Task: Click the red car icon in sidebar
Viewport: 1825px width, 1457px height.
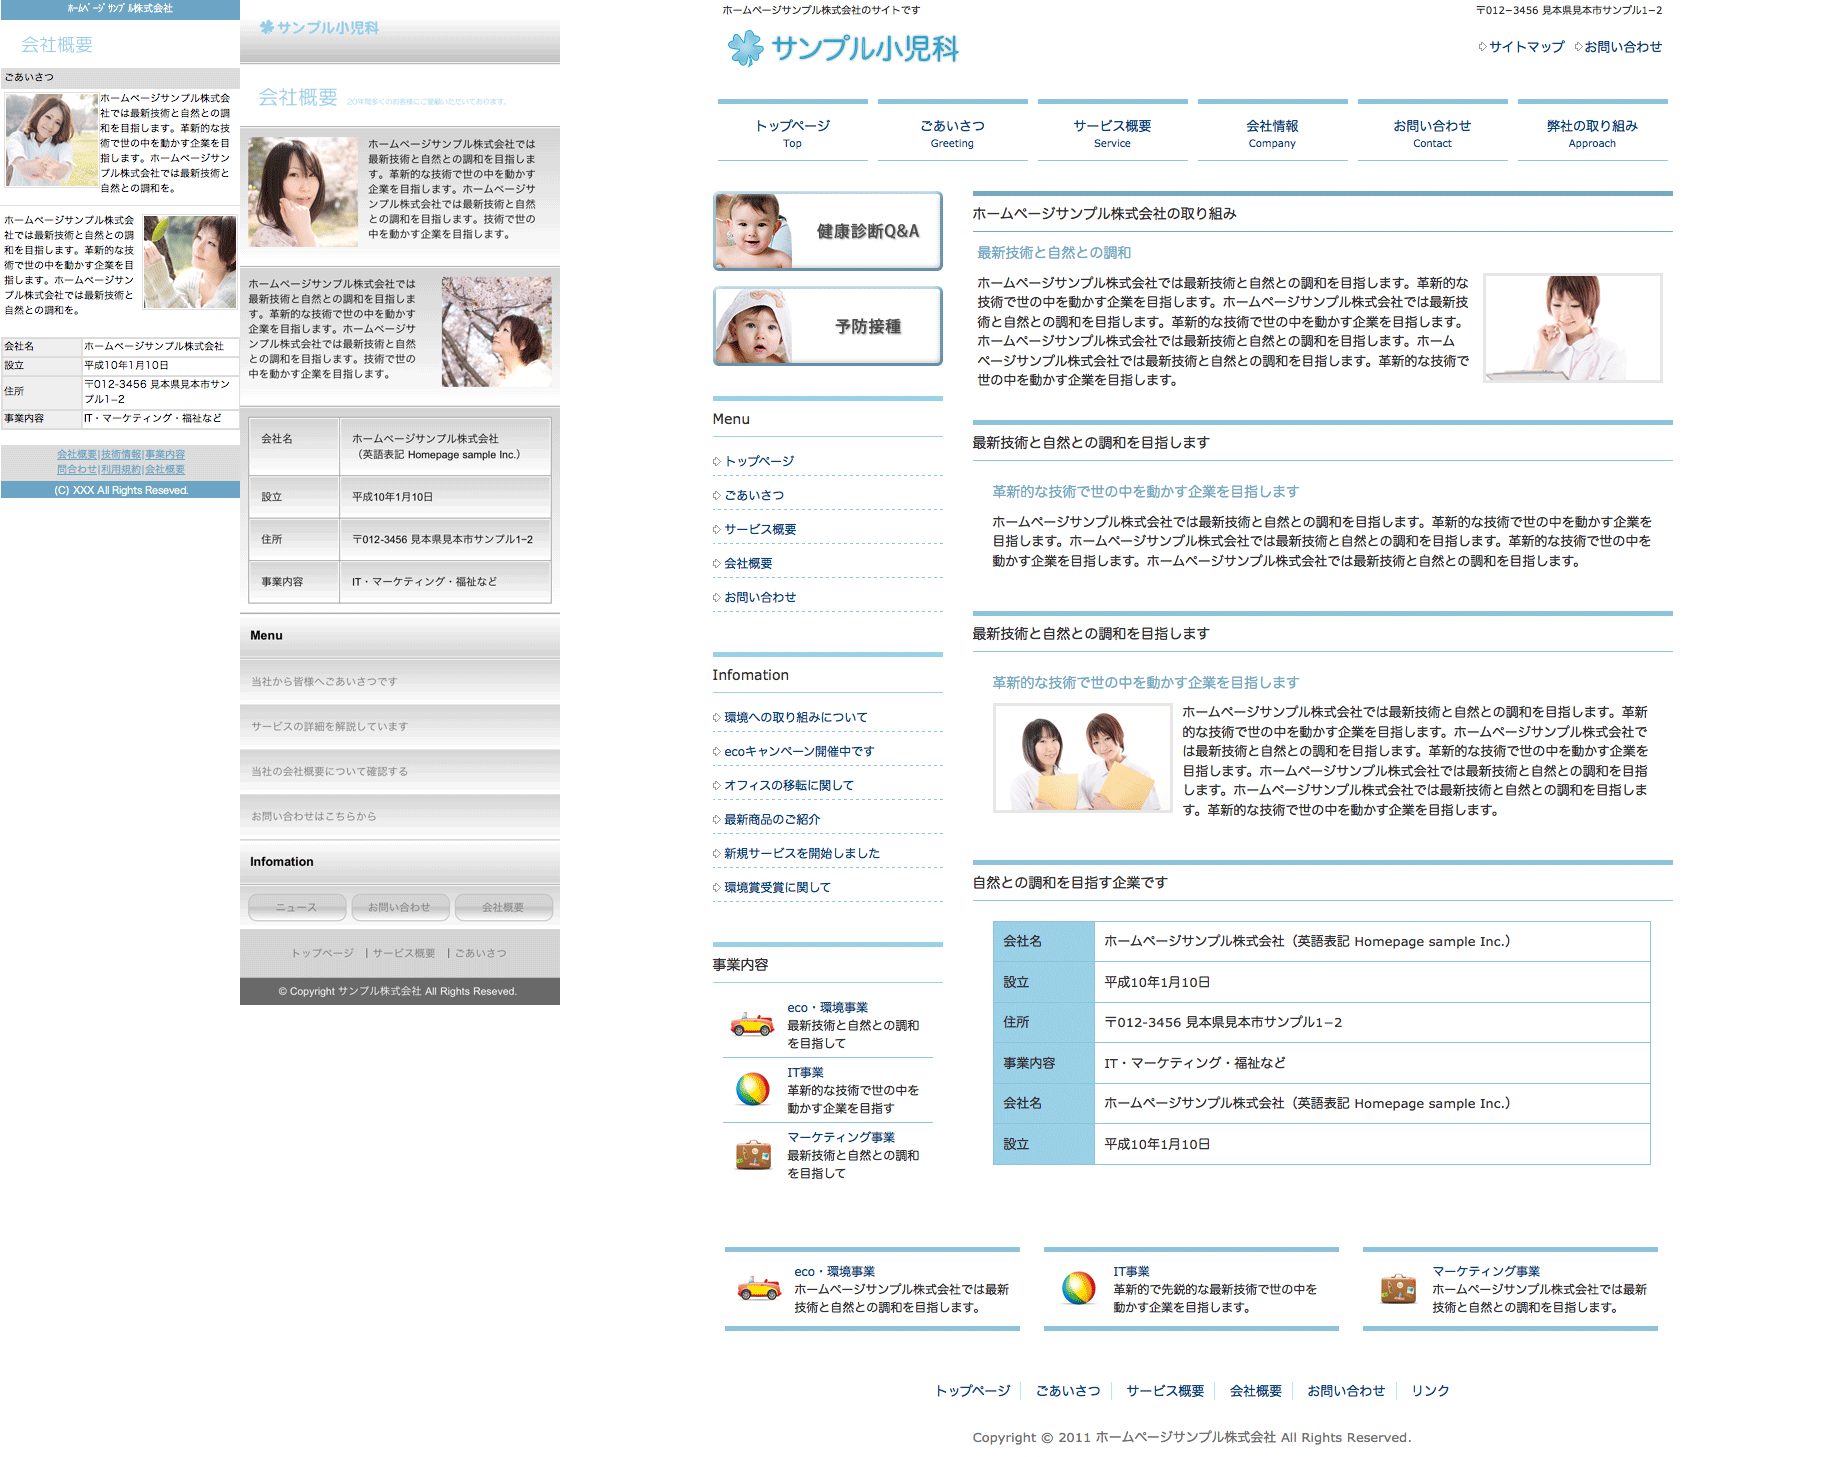Action: [x=752, y=1025]
